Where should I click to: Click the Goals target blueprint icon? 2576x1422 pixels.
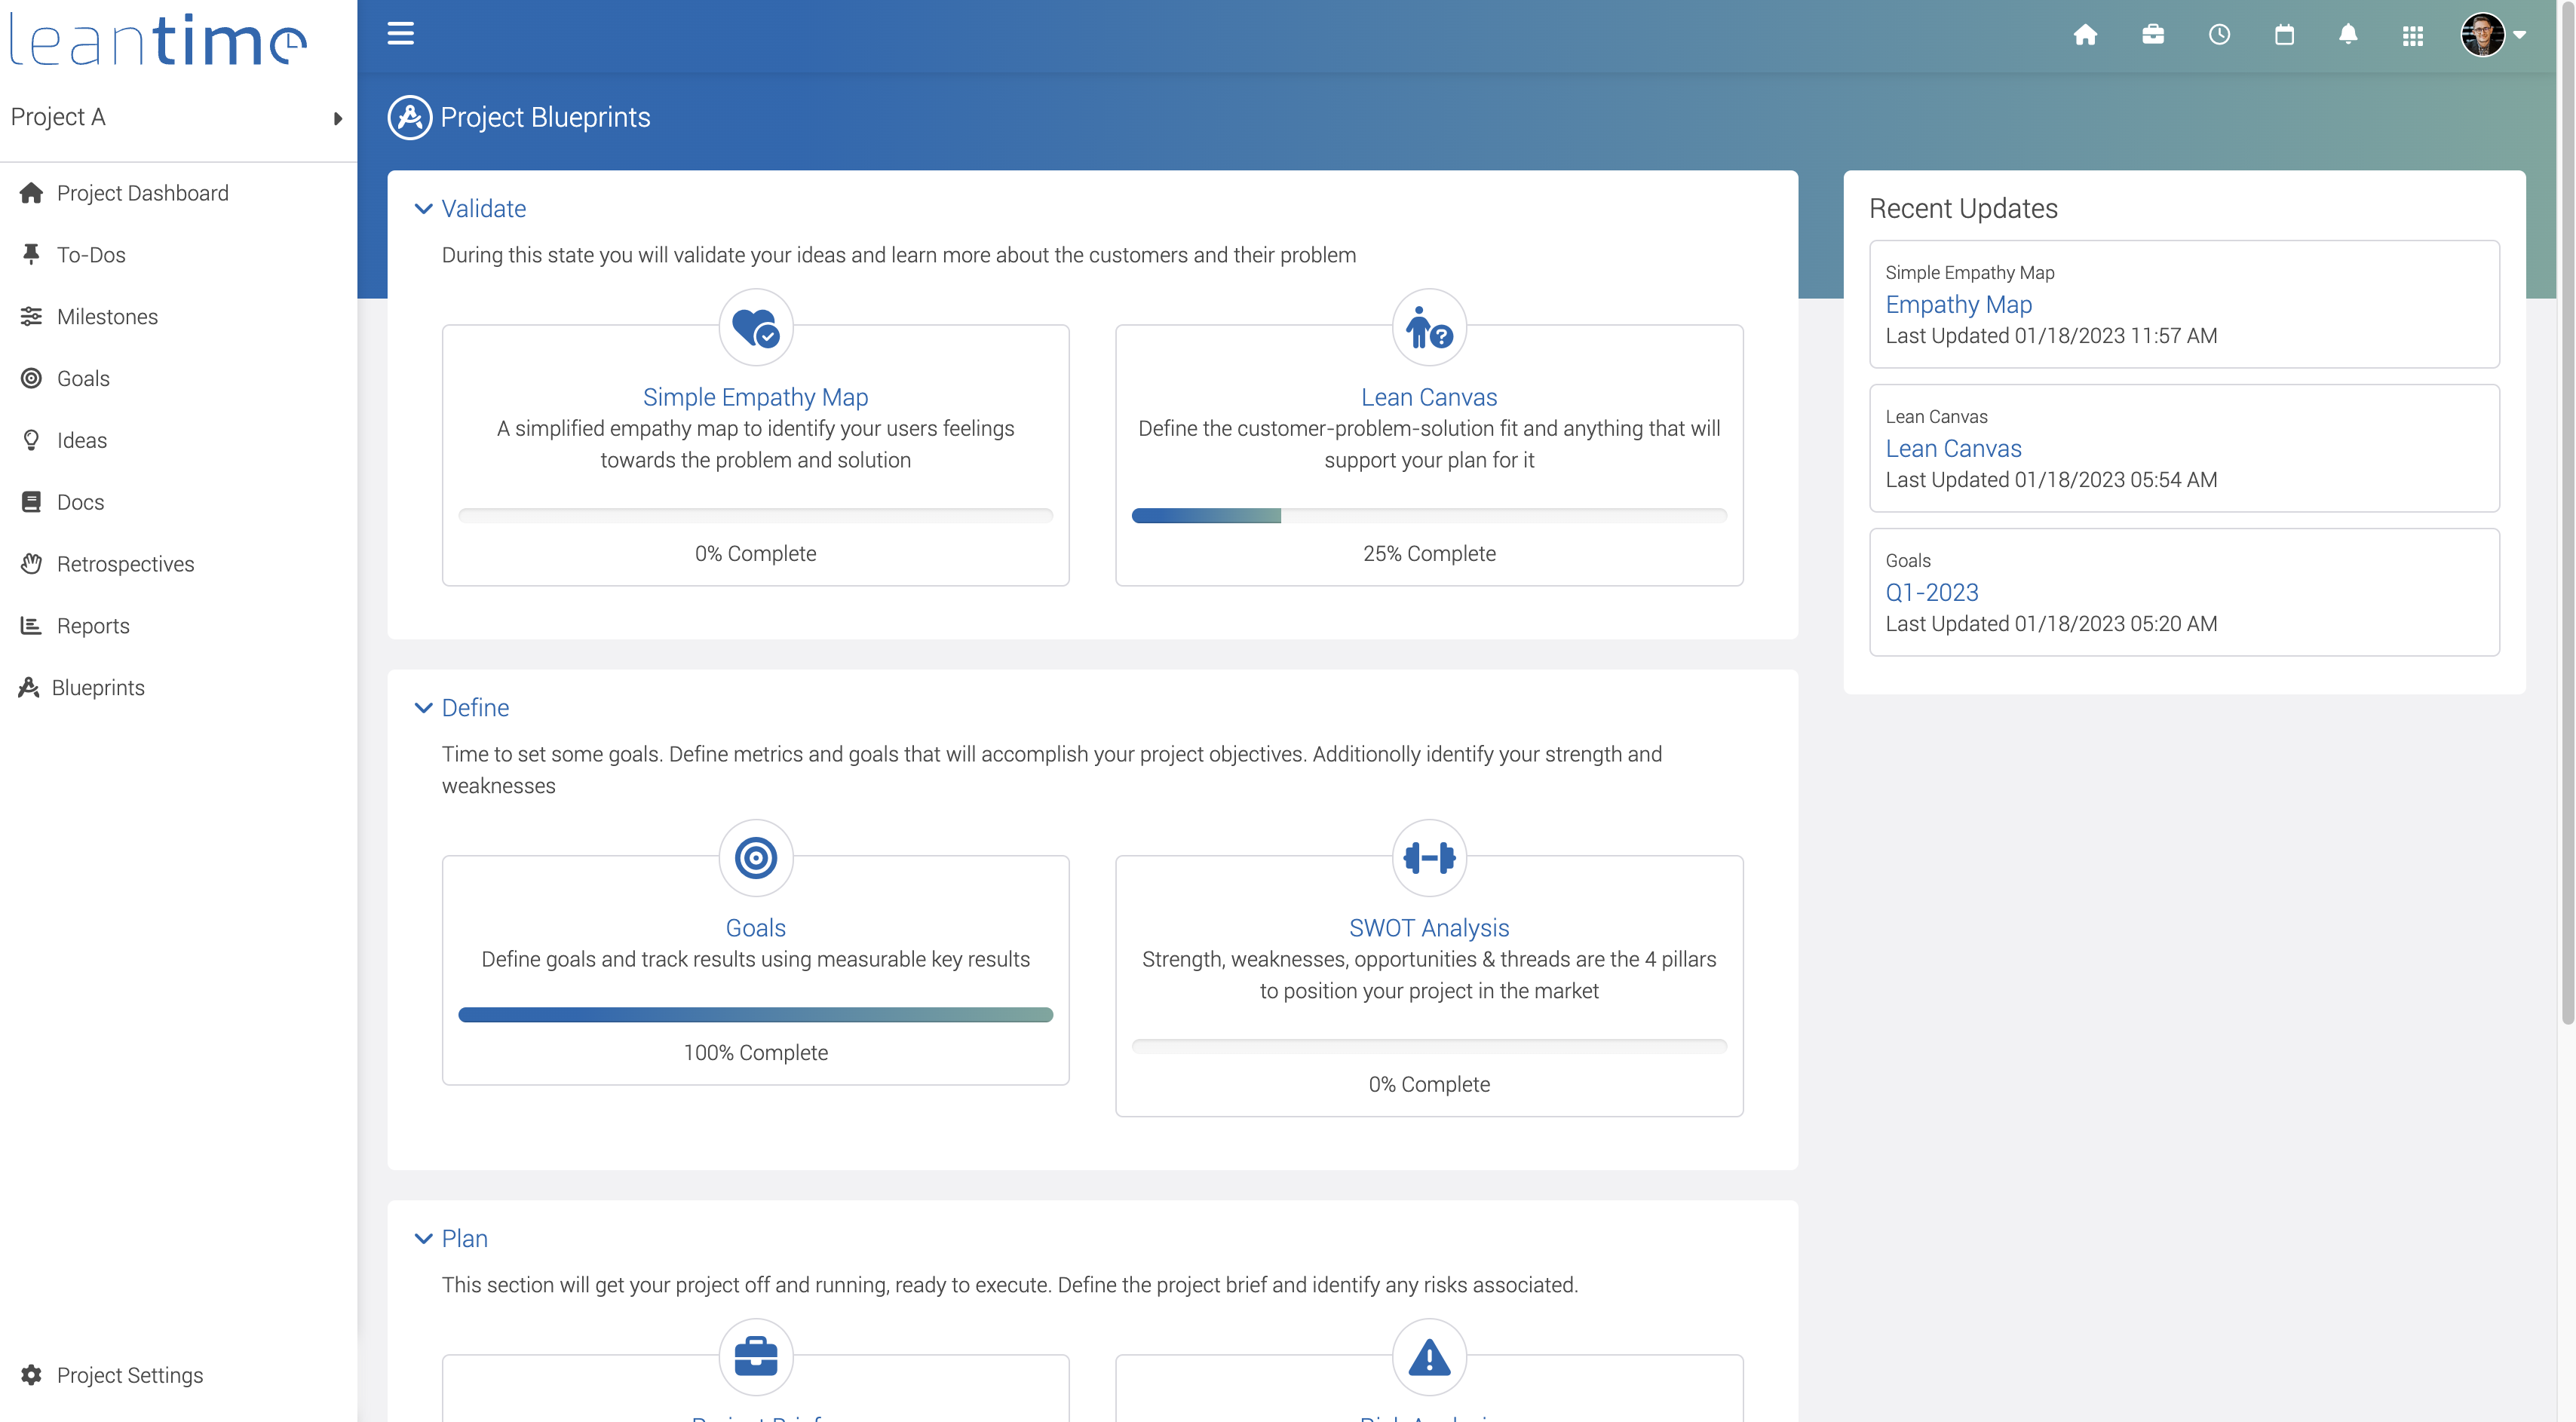(x=755, y=857)
